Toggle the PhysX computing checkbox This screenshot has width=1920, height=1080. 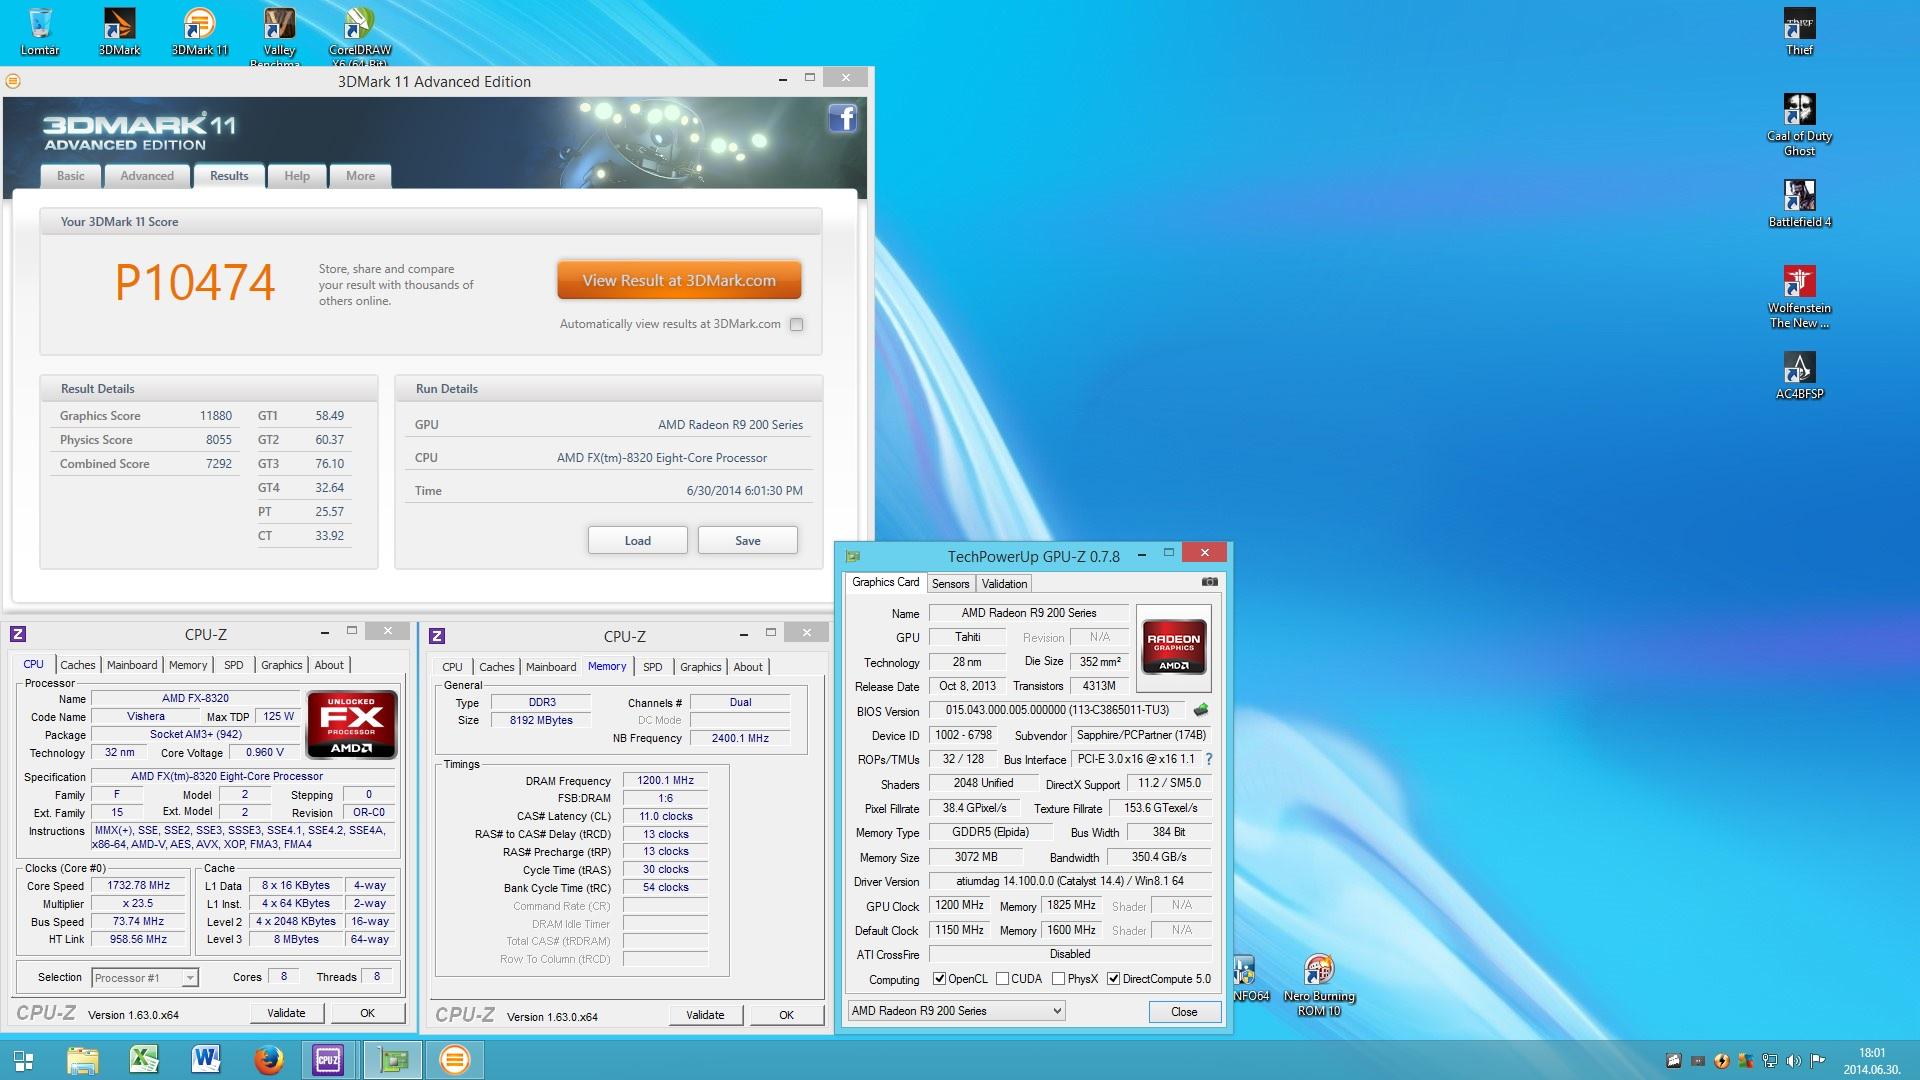[1058, 979]
